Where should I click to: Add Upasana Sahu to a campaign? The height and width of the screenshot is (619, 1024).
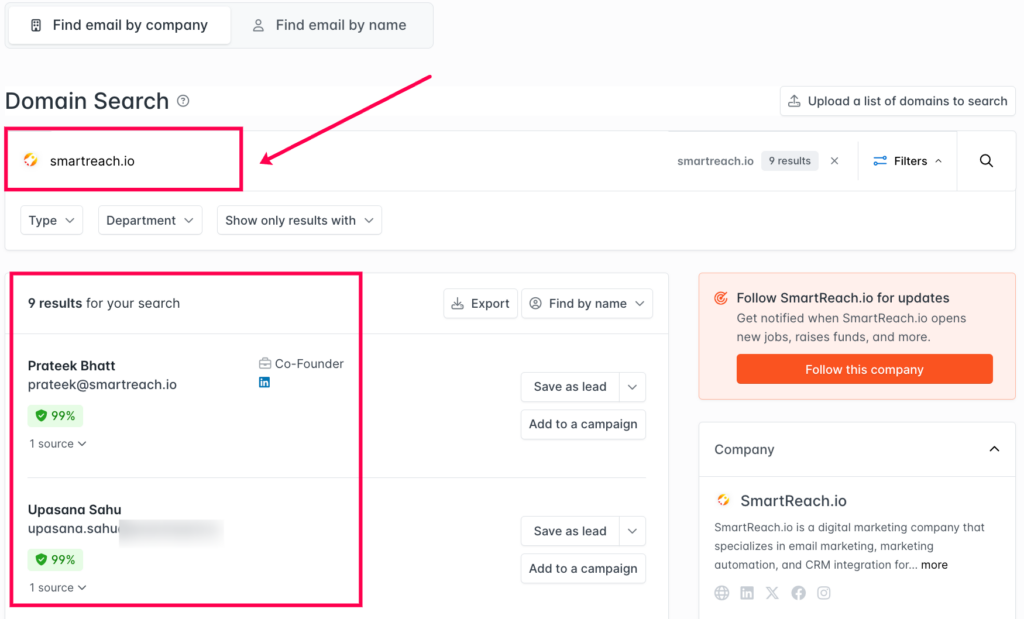click(583, 568)
